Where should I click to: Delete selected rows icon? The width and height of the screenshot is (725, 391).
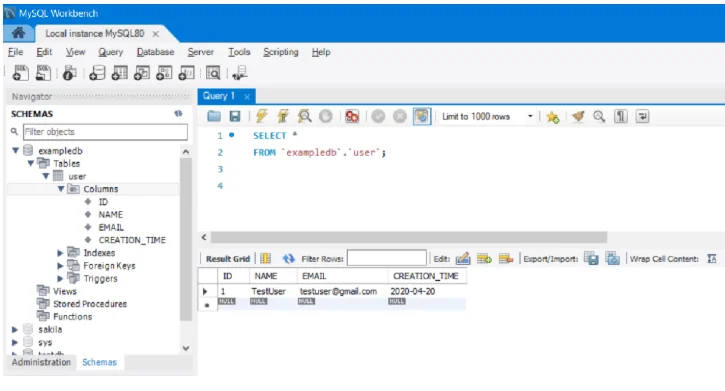tap(506, 259)
